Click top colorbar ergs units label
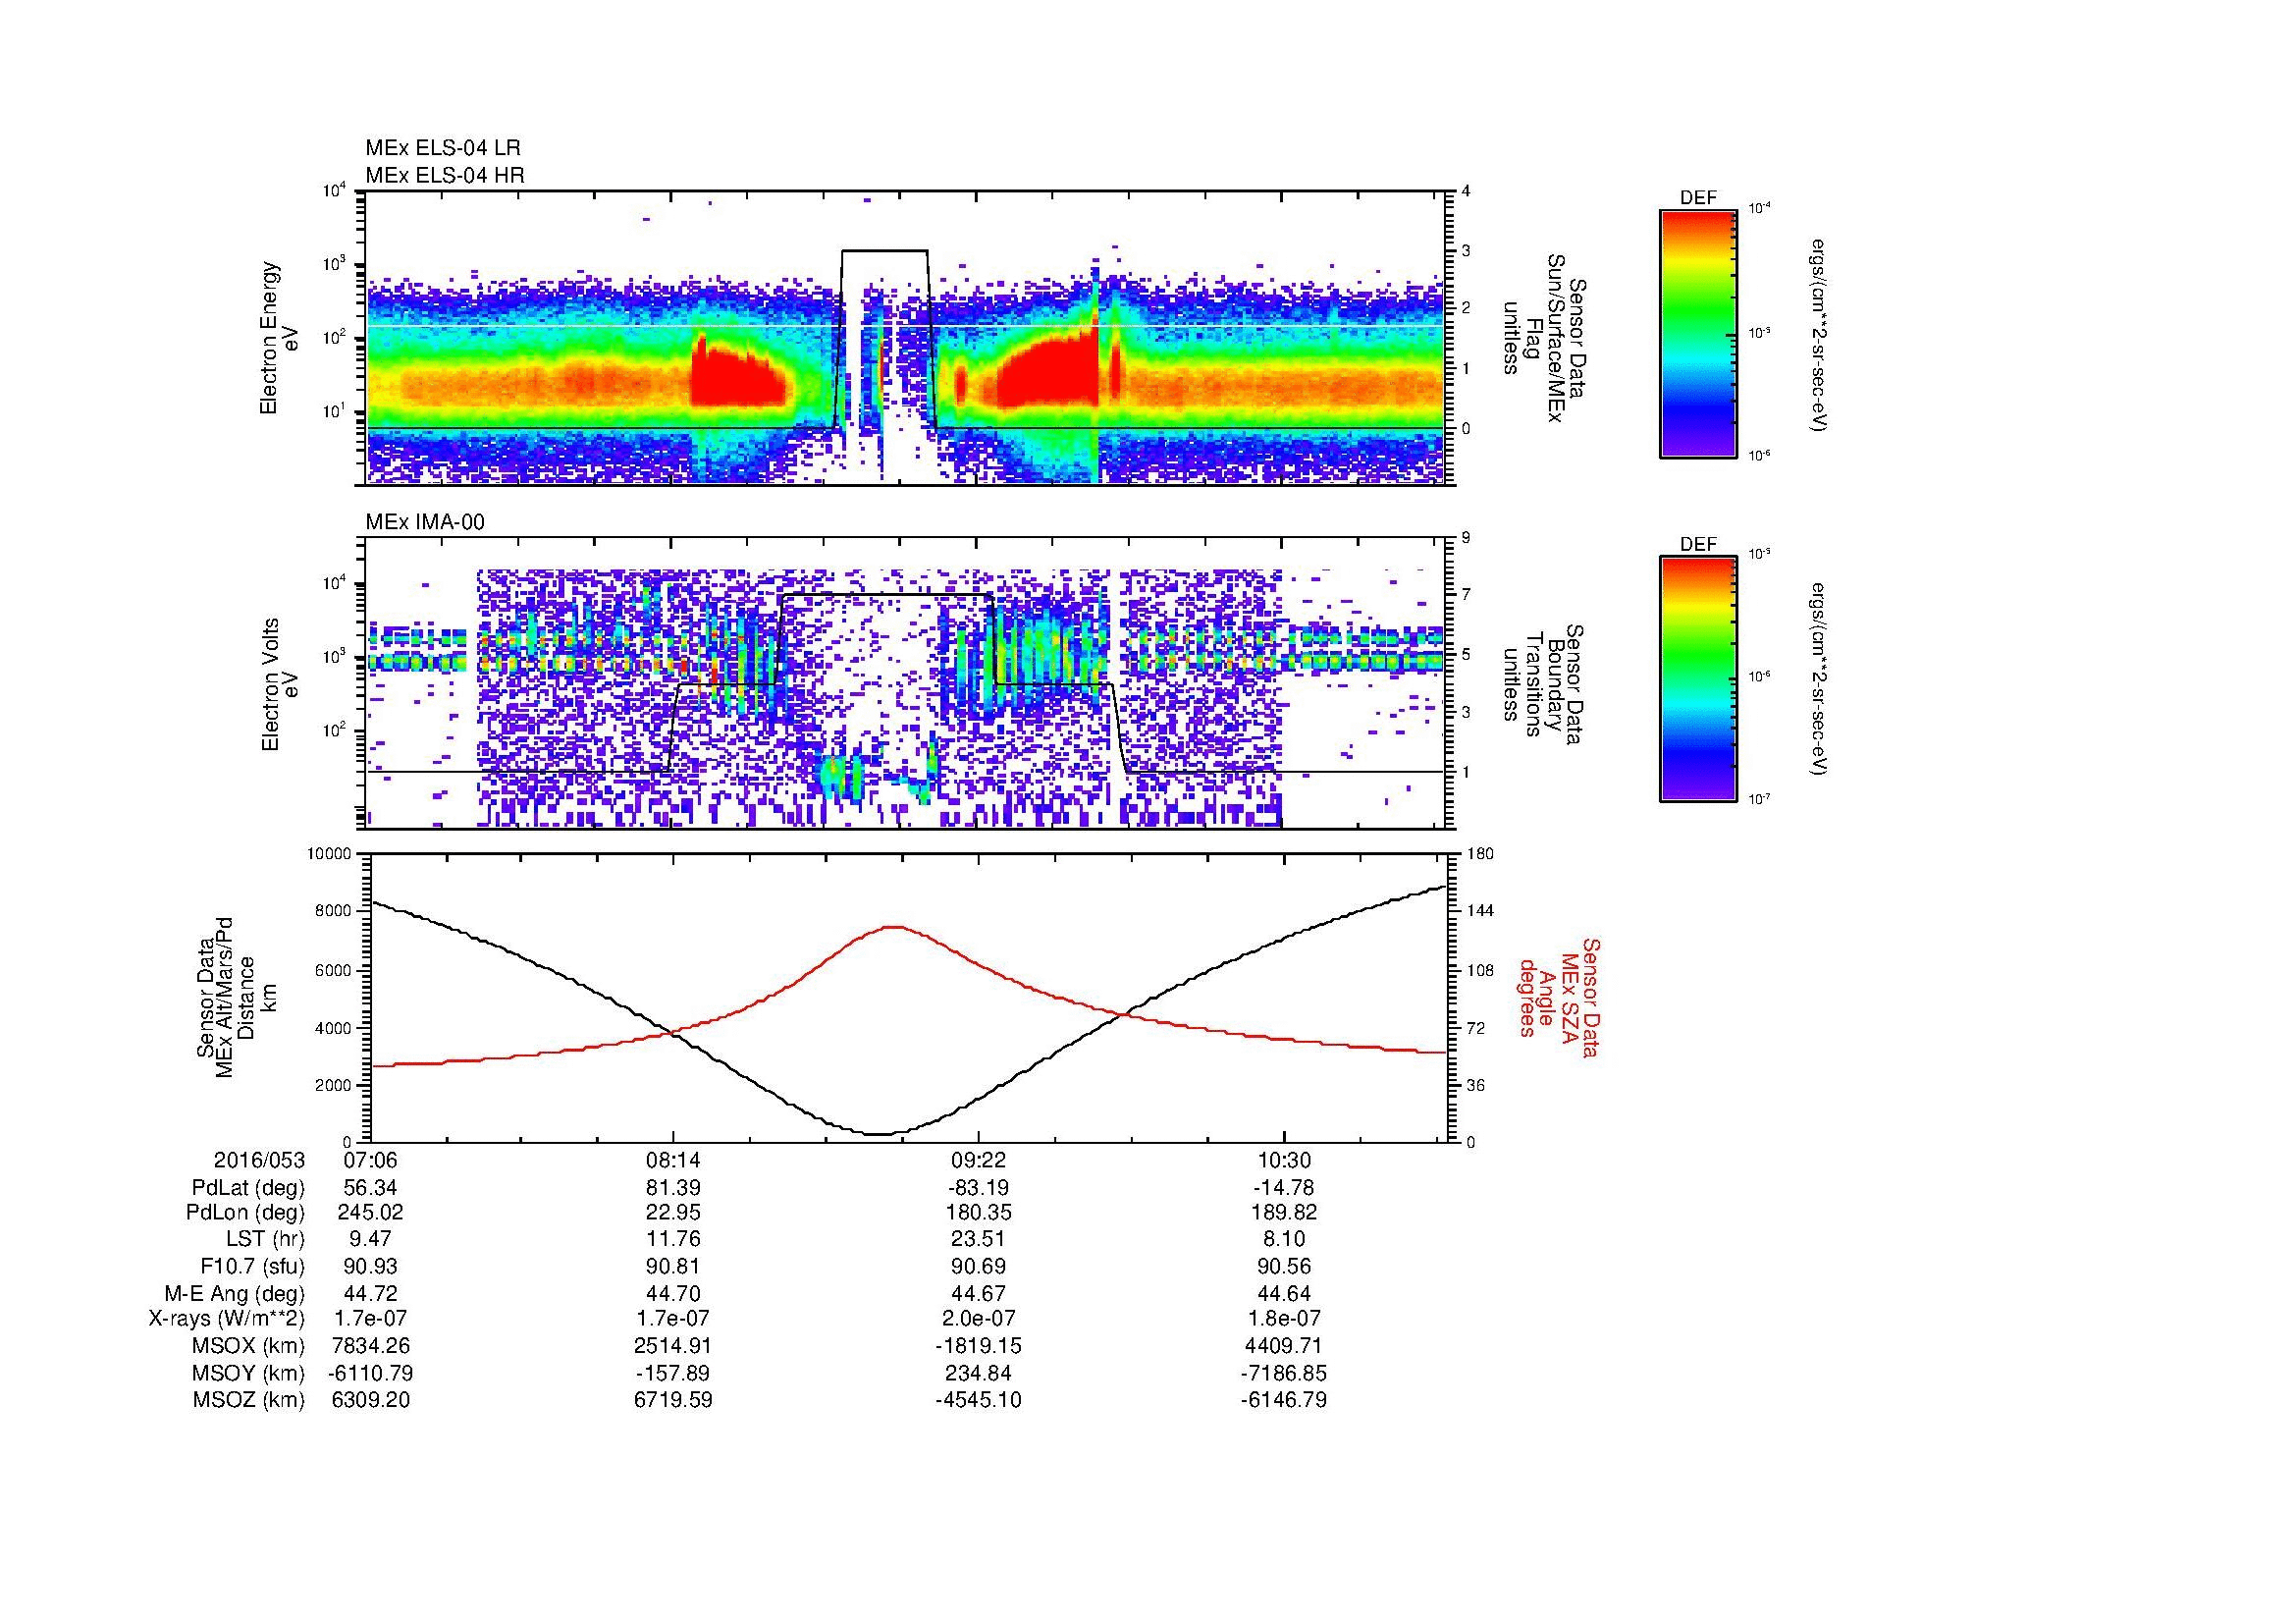The height and width of the screenshot is (1623, 2296). (1819, 334)
